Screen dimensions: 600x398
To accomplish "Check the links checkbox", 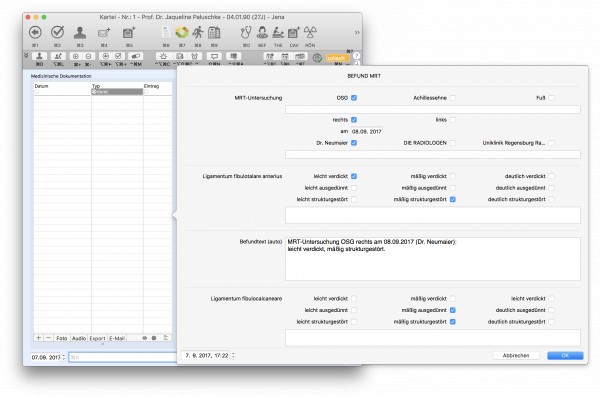I will [453, 120].
